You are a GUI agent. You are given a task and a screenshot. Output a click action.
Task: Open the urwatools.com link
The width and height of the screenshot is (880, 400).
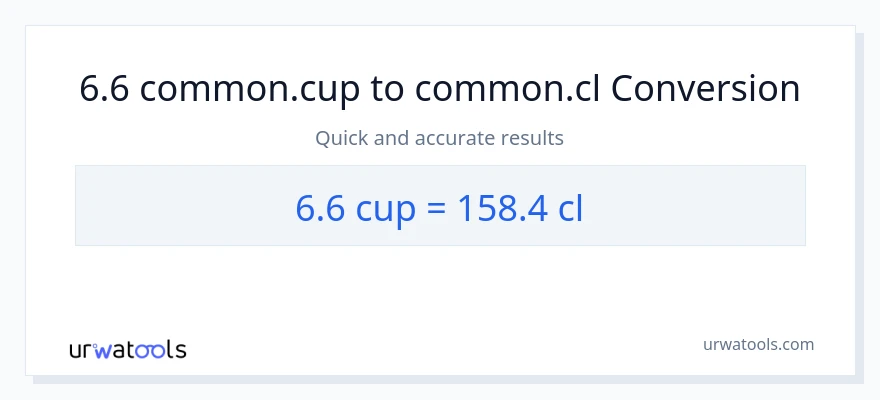[x=758, y=345]
